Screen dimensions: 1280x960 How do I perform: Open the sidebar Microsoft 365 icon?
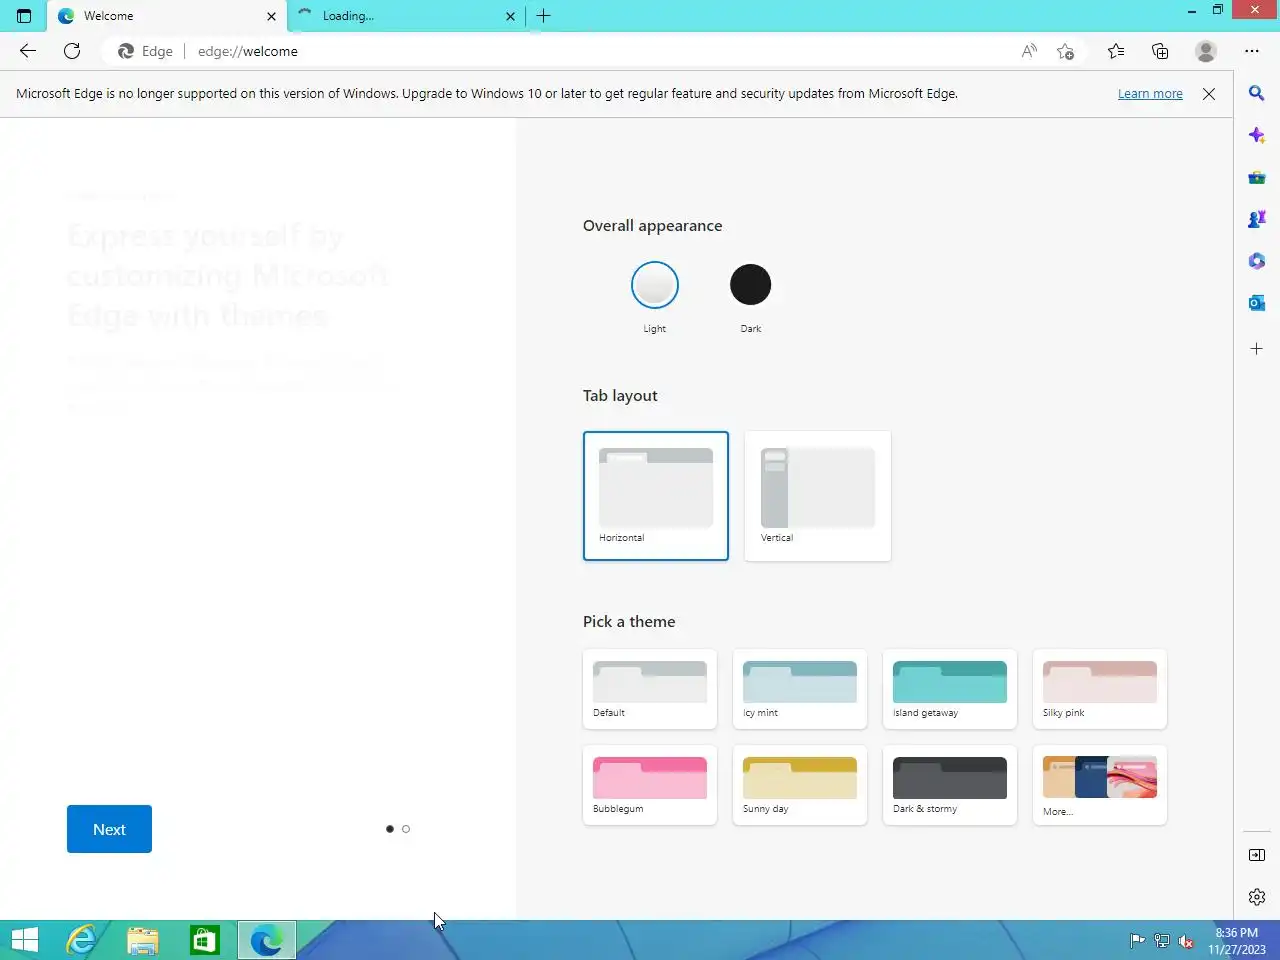click(1257, 261)
